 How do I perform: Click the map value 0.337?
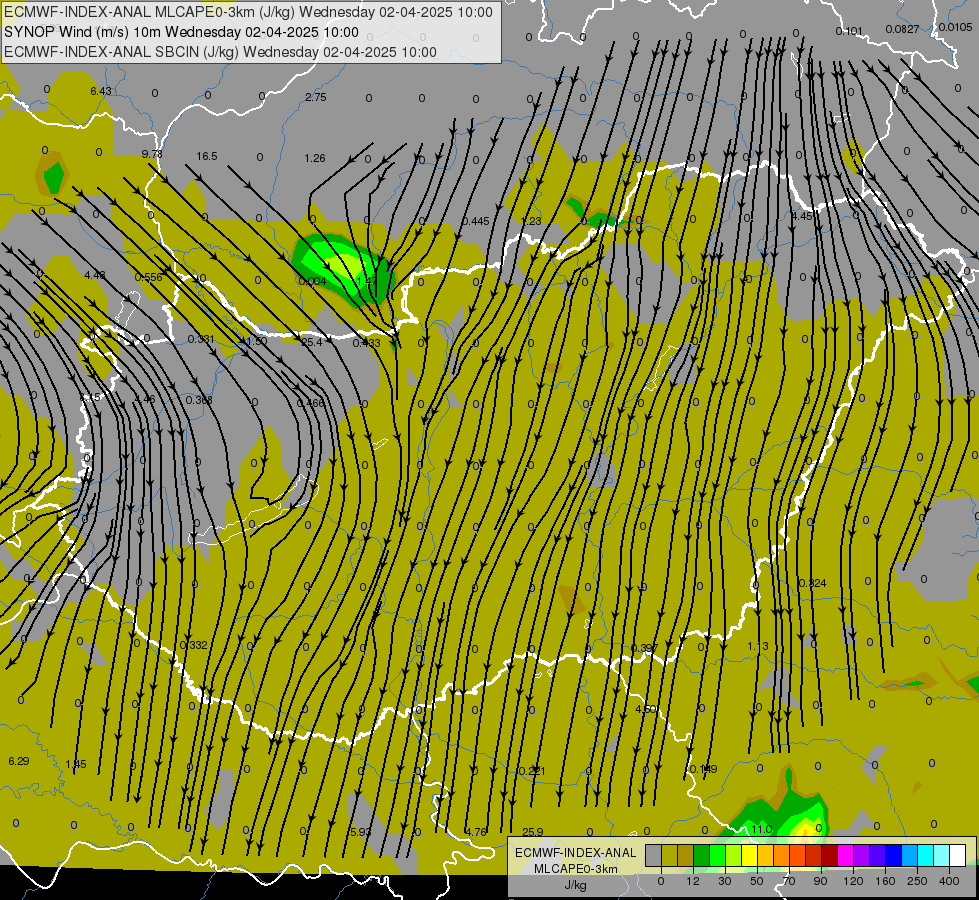(x=644, y=648)
